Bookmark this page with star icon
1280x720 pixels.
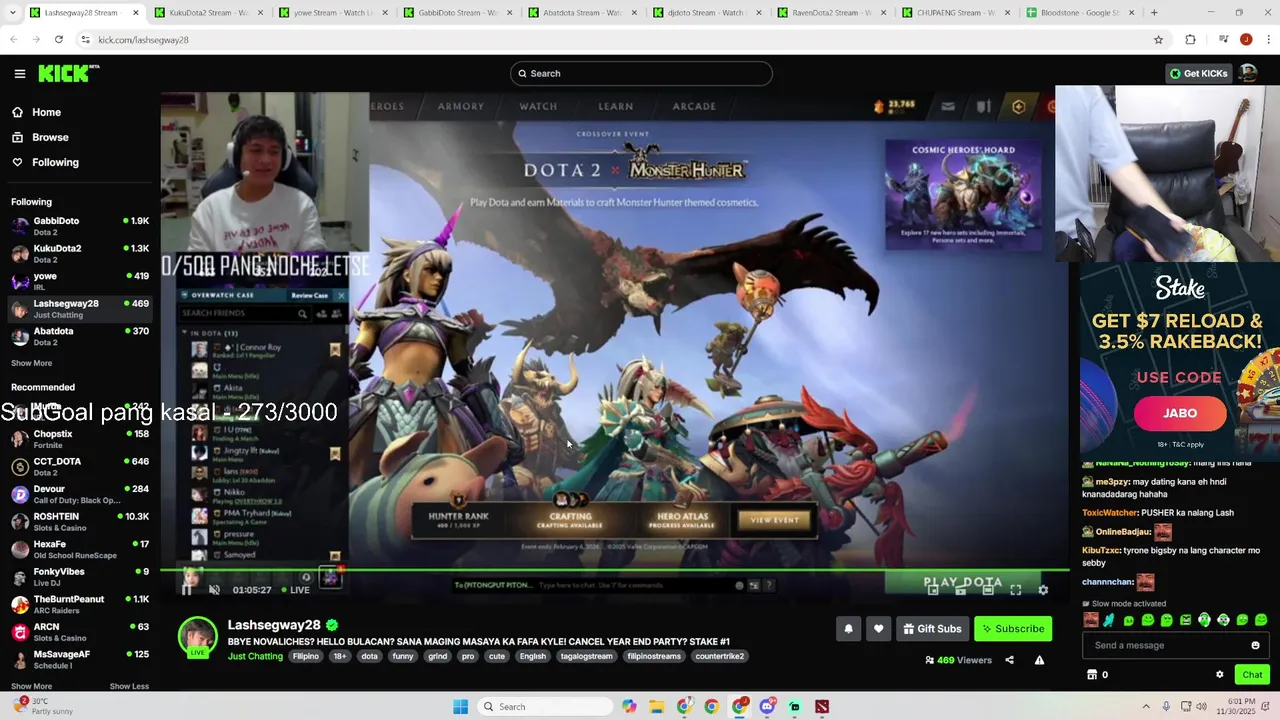coord(1158,39)
